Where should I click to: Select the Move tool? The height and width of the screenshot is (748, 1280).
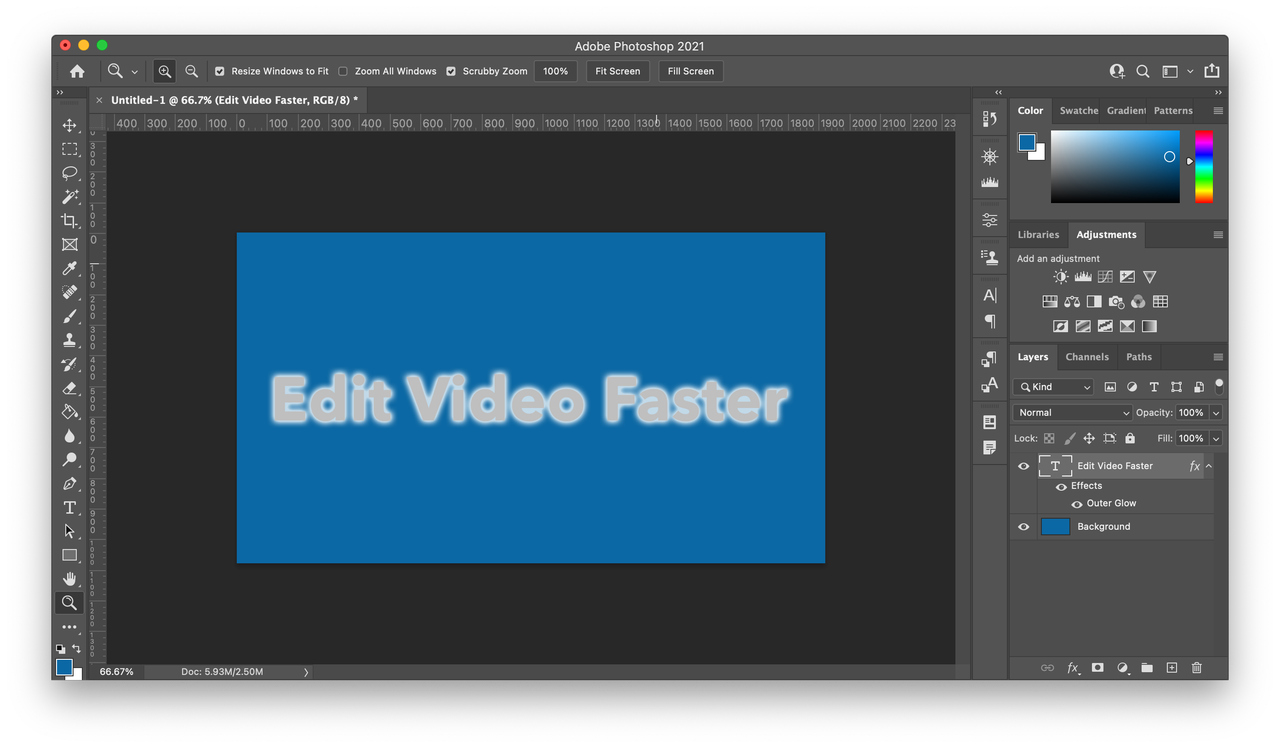70,125
